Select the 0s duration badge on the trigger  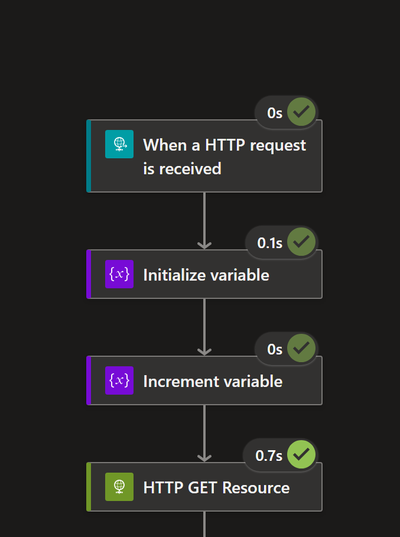(x=275, y=113)
